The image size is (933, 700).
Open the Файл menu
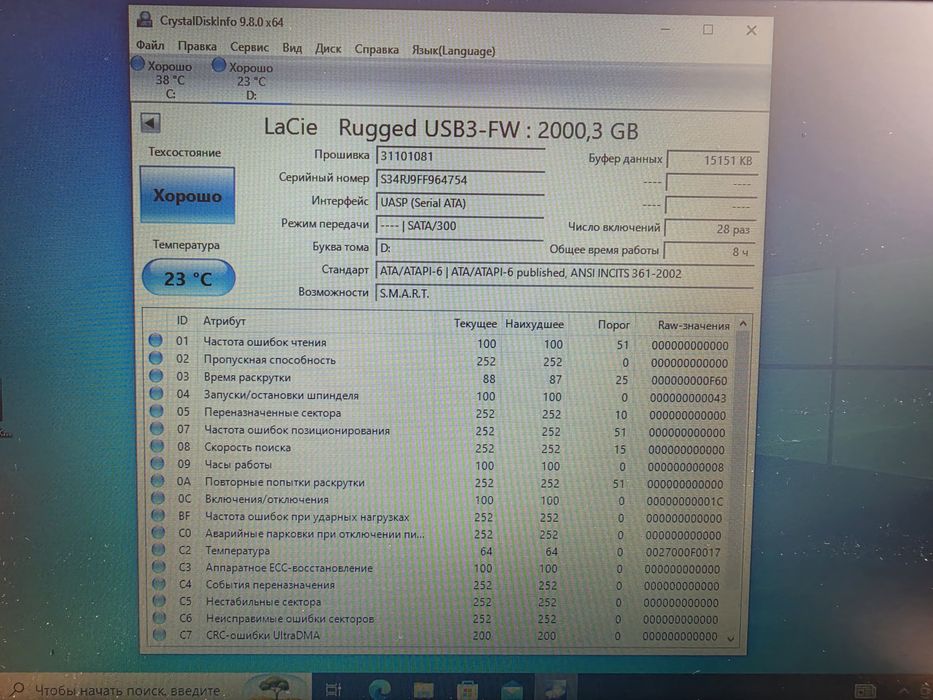click(150, 45)
